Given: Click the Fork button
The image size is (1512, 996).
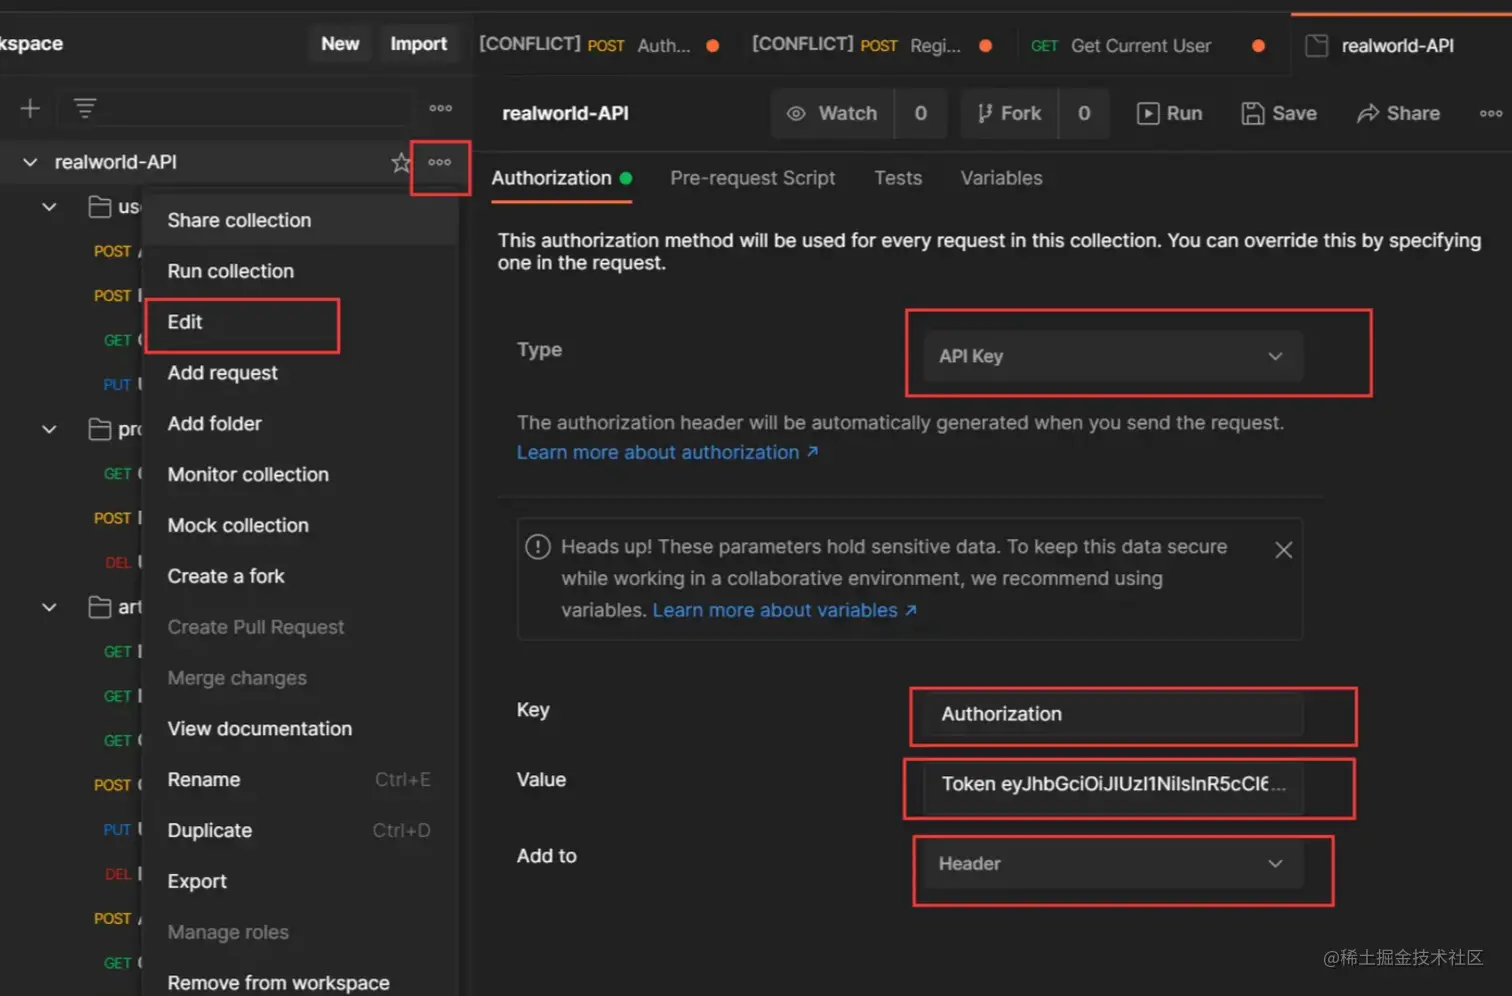Looking at the screenshot, I should 1010,113.
